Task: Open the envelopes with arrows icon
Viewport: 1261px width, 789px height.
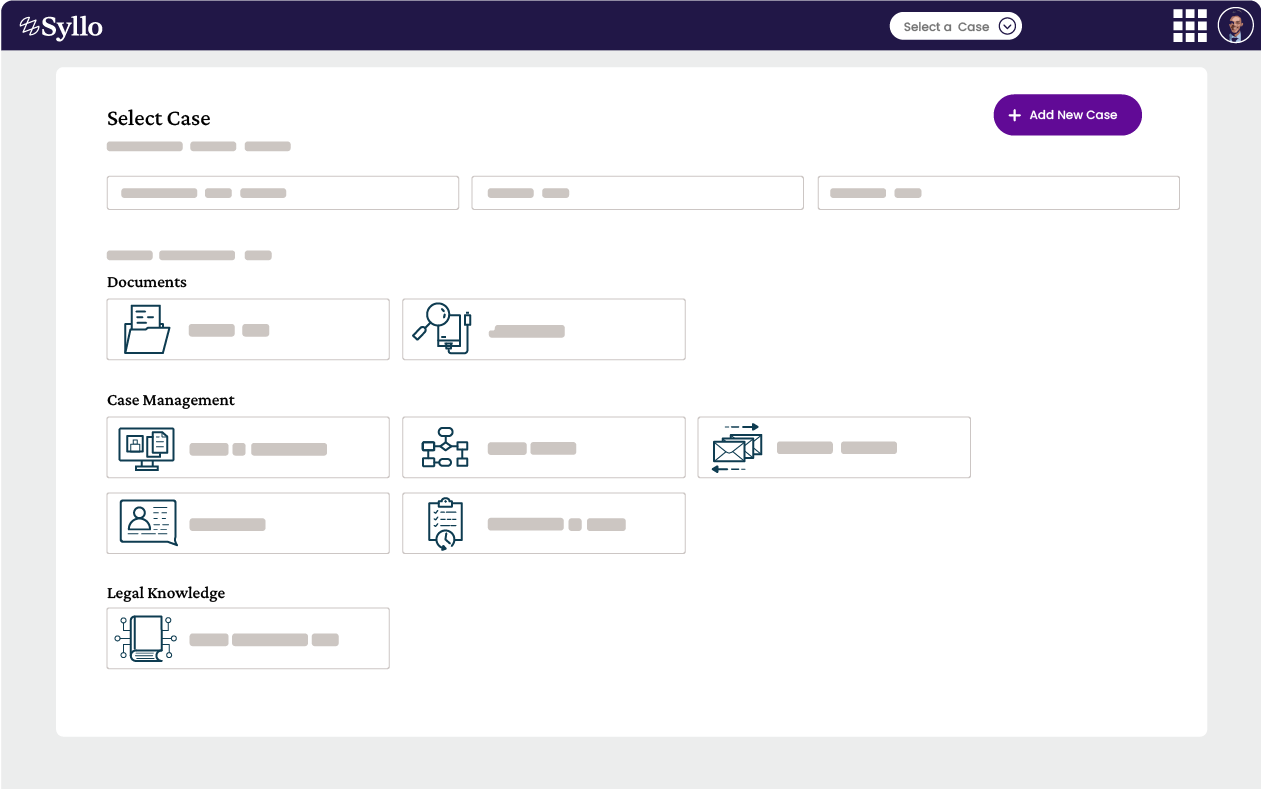Action: 737,447
